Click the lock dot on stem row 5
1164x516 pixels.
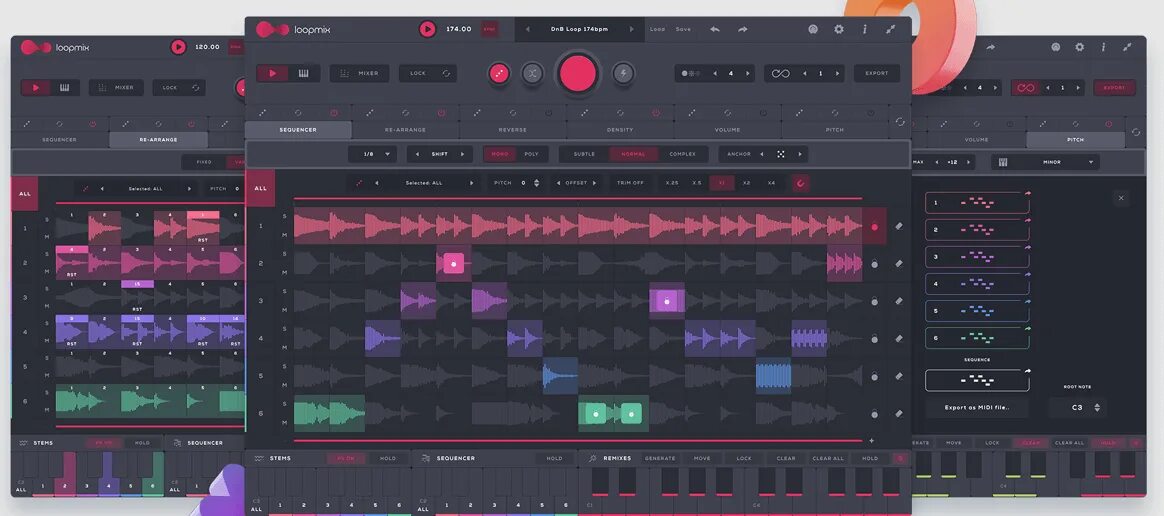pos(874,376)
